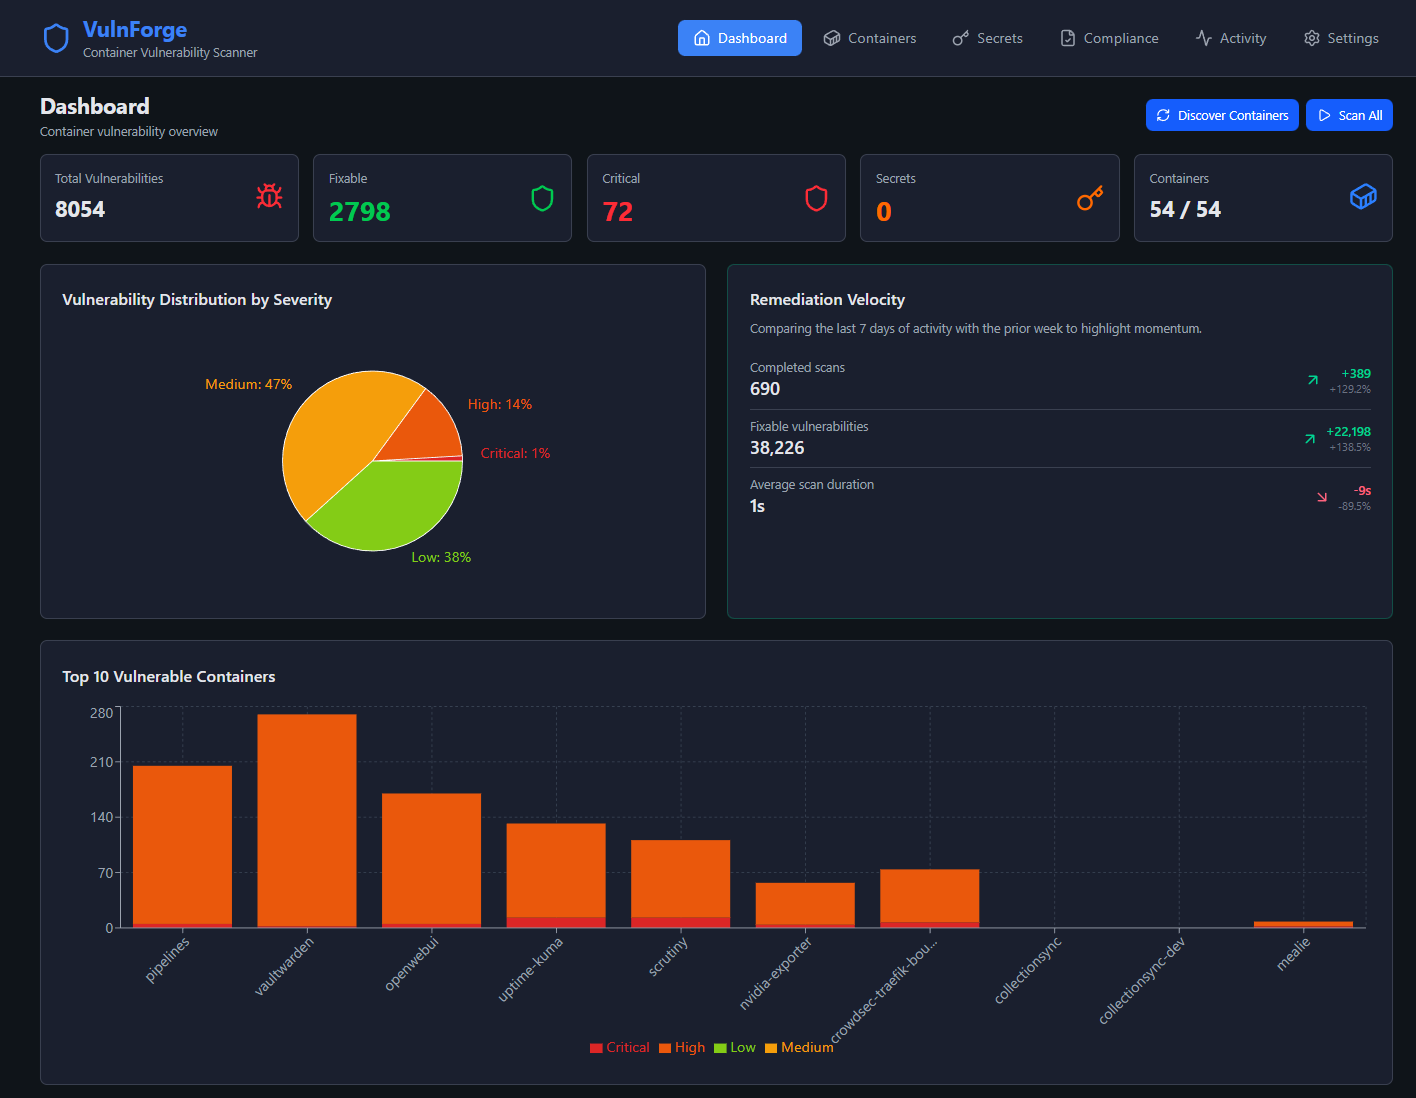The image size is (1416, 1098).
Task: Click the vaultwarden bar in Top 10 chart
Action: click(306, 820)
